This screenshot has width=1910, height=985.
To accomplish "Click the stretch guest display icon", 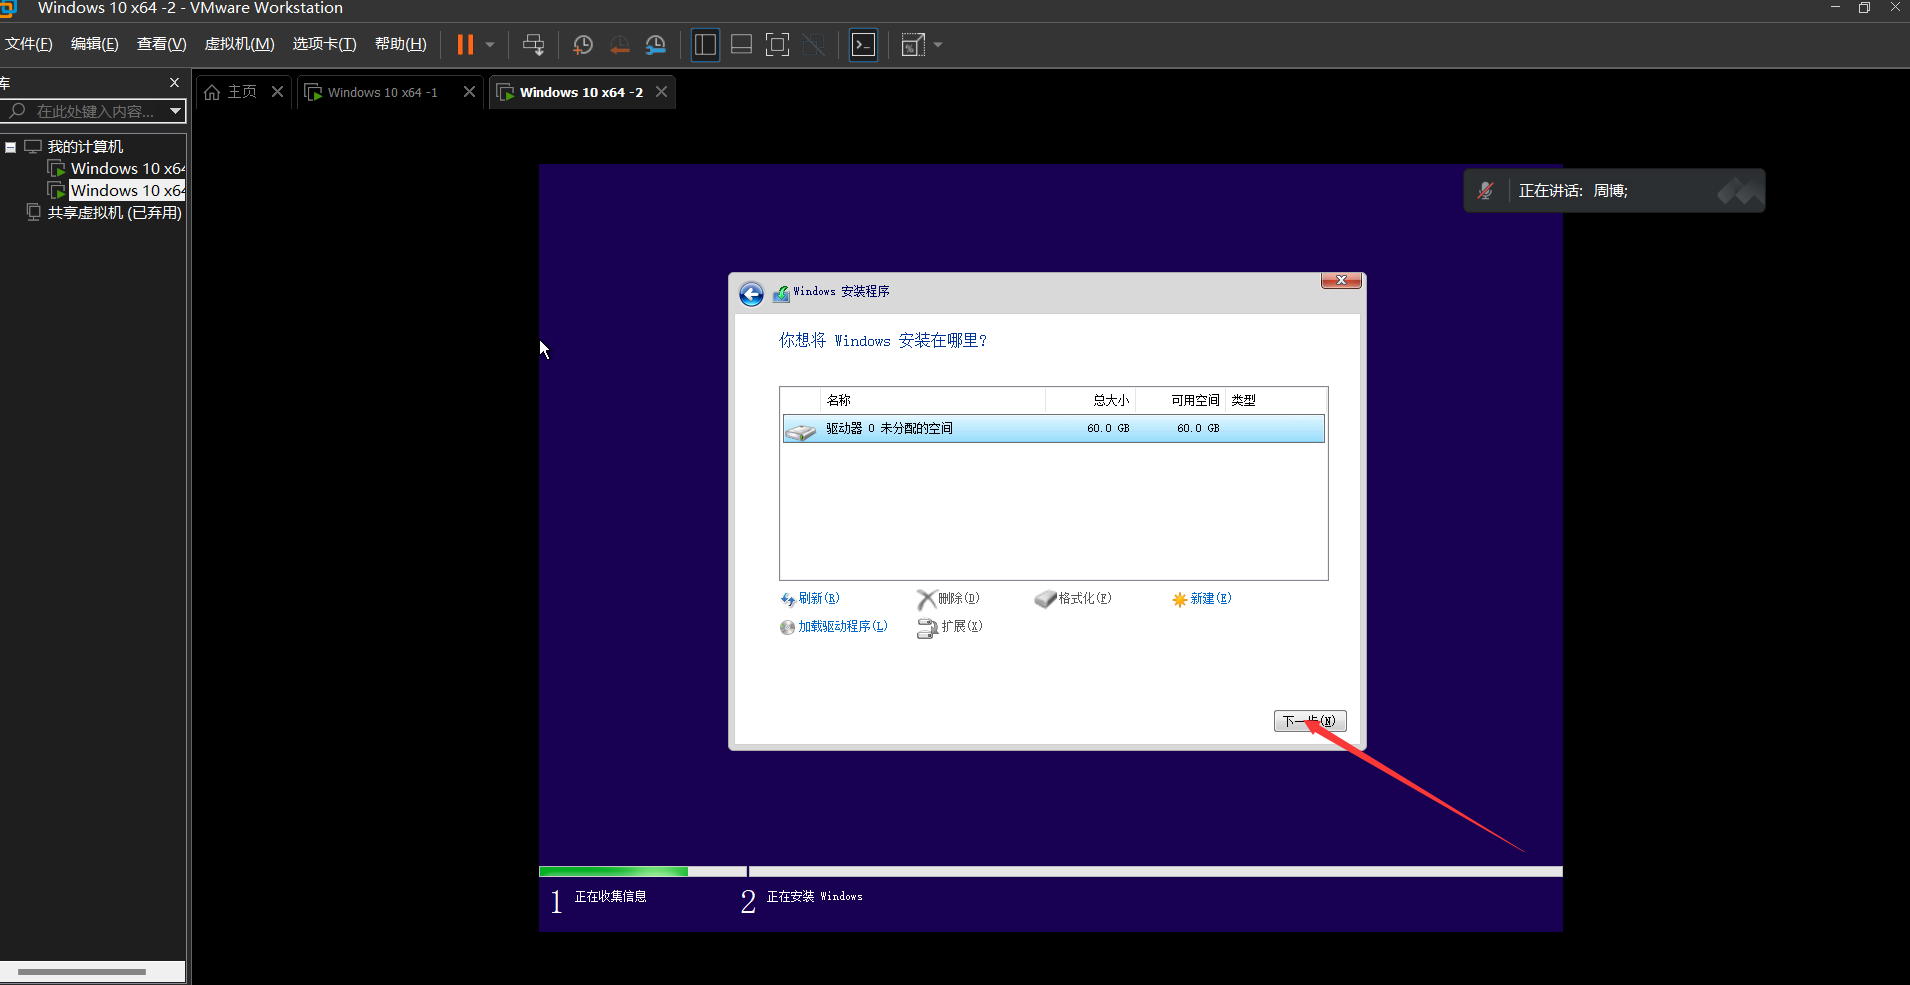I will (913, 45).
